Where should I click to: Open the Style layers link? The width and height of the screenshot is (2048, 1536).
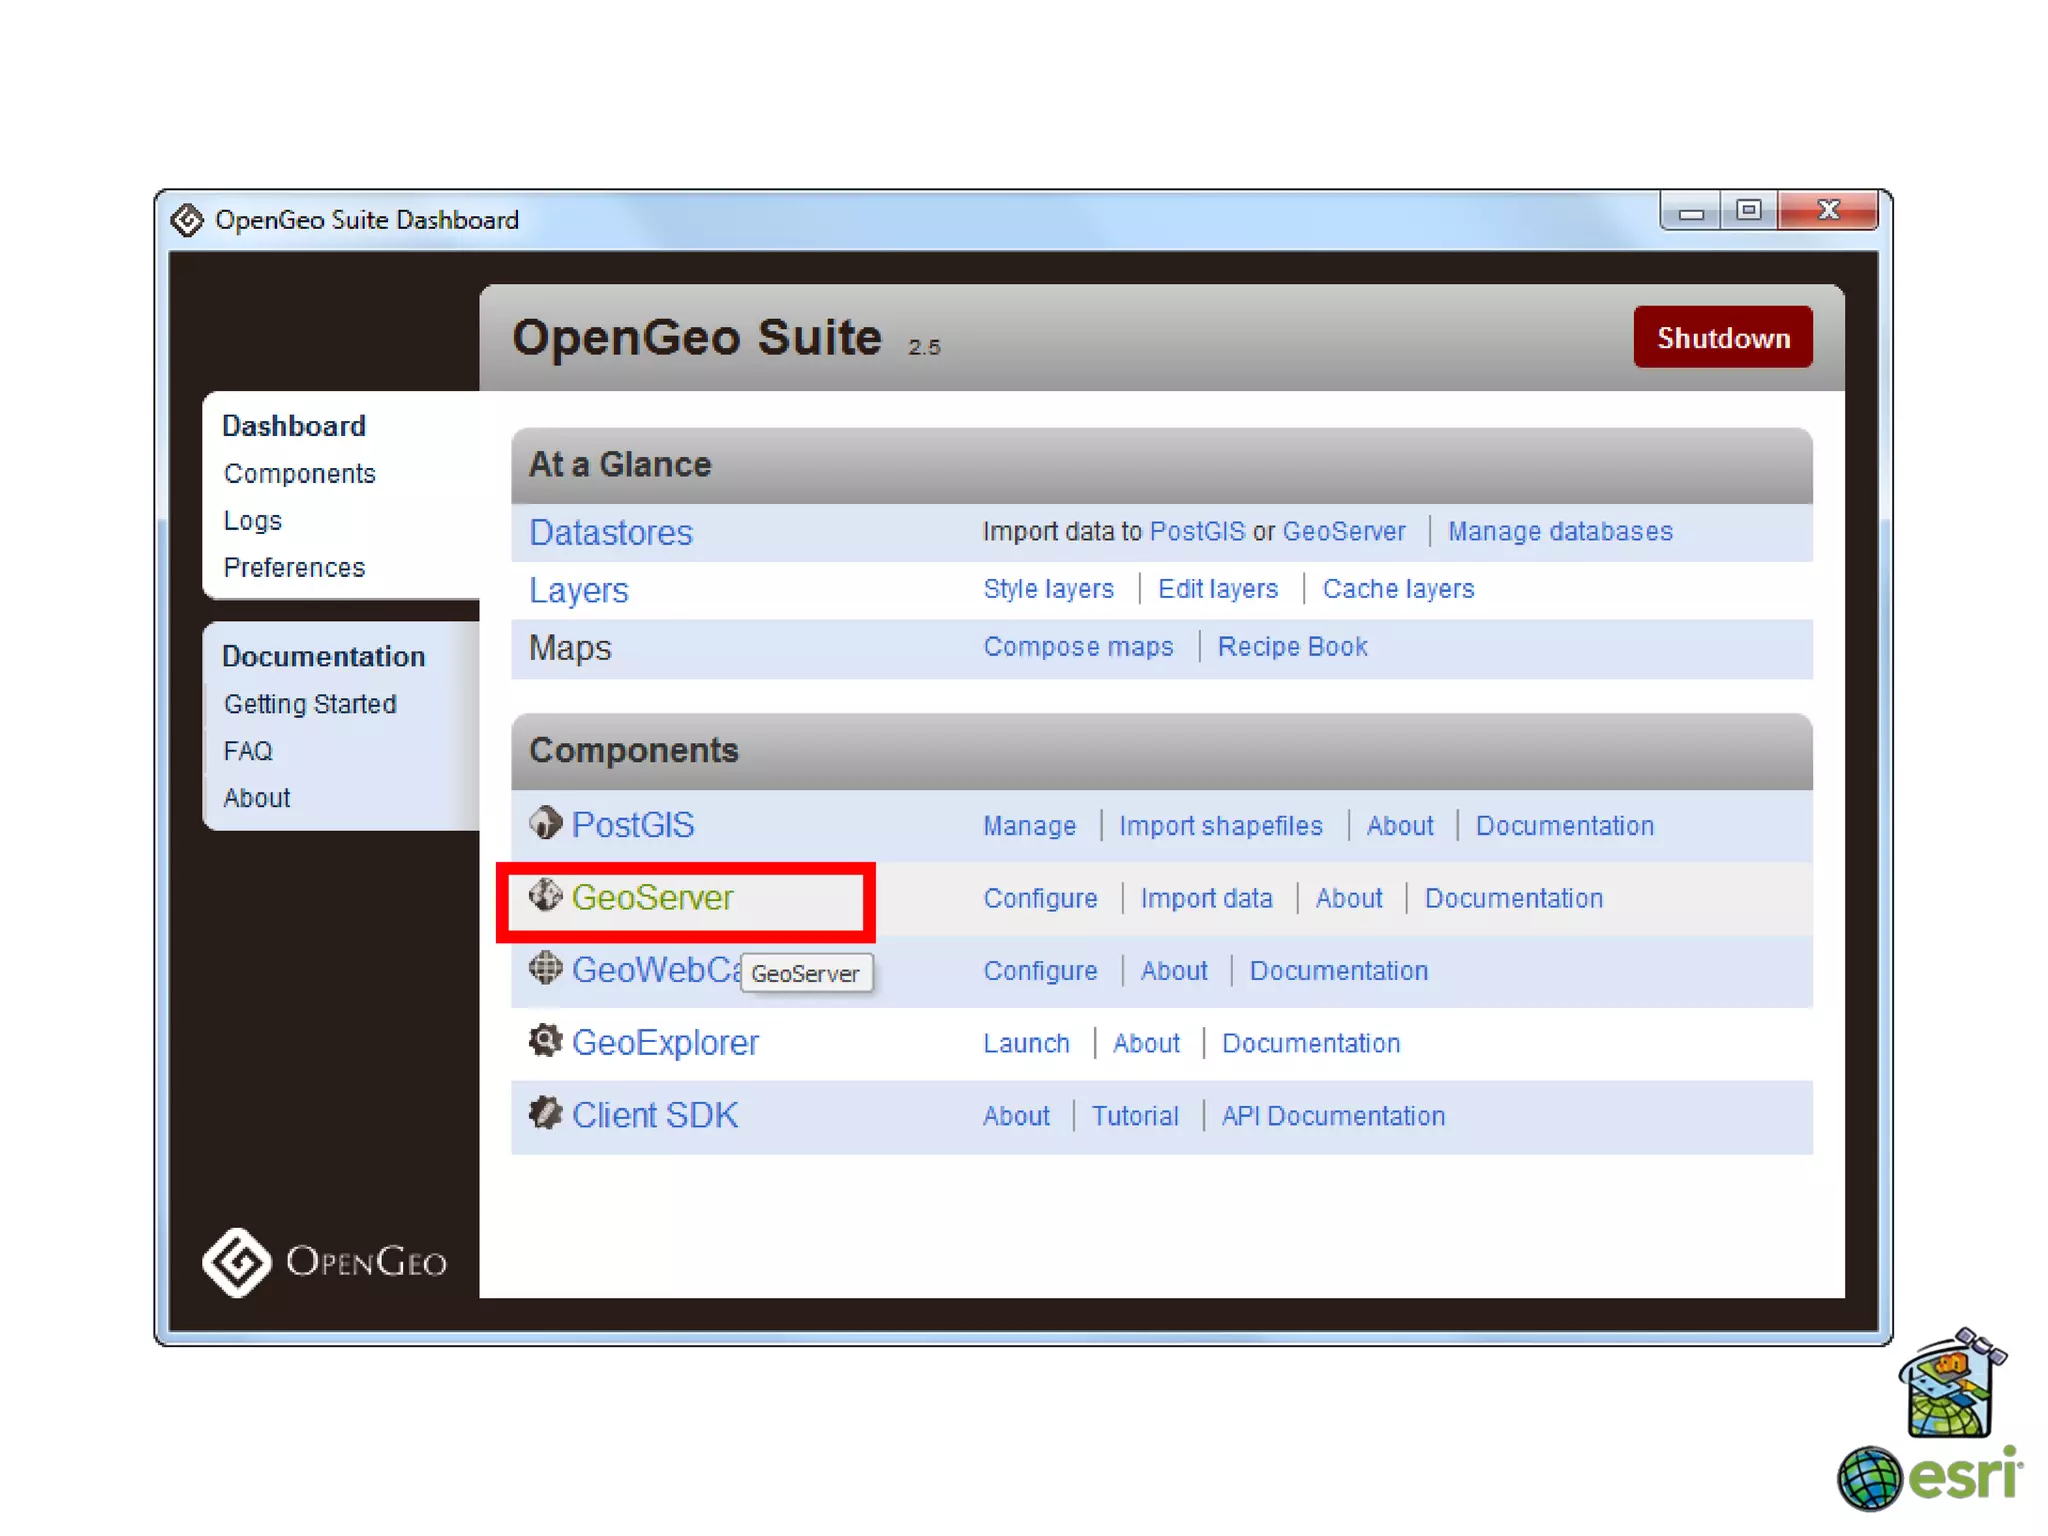1047,589
